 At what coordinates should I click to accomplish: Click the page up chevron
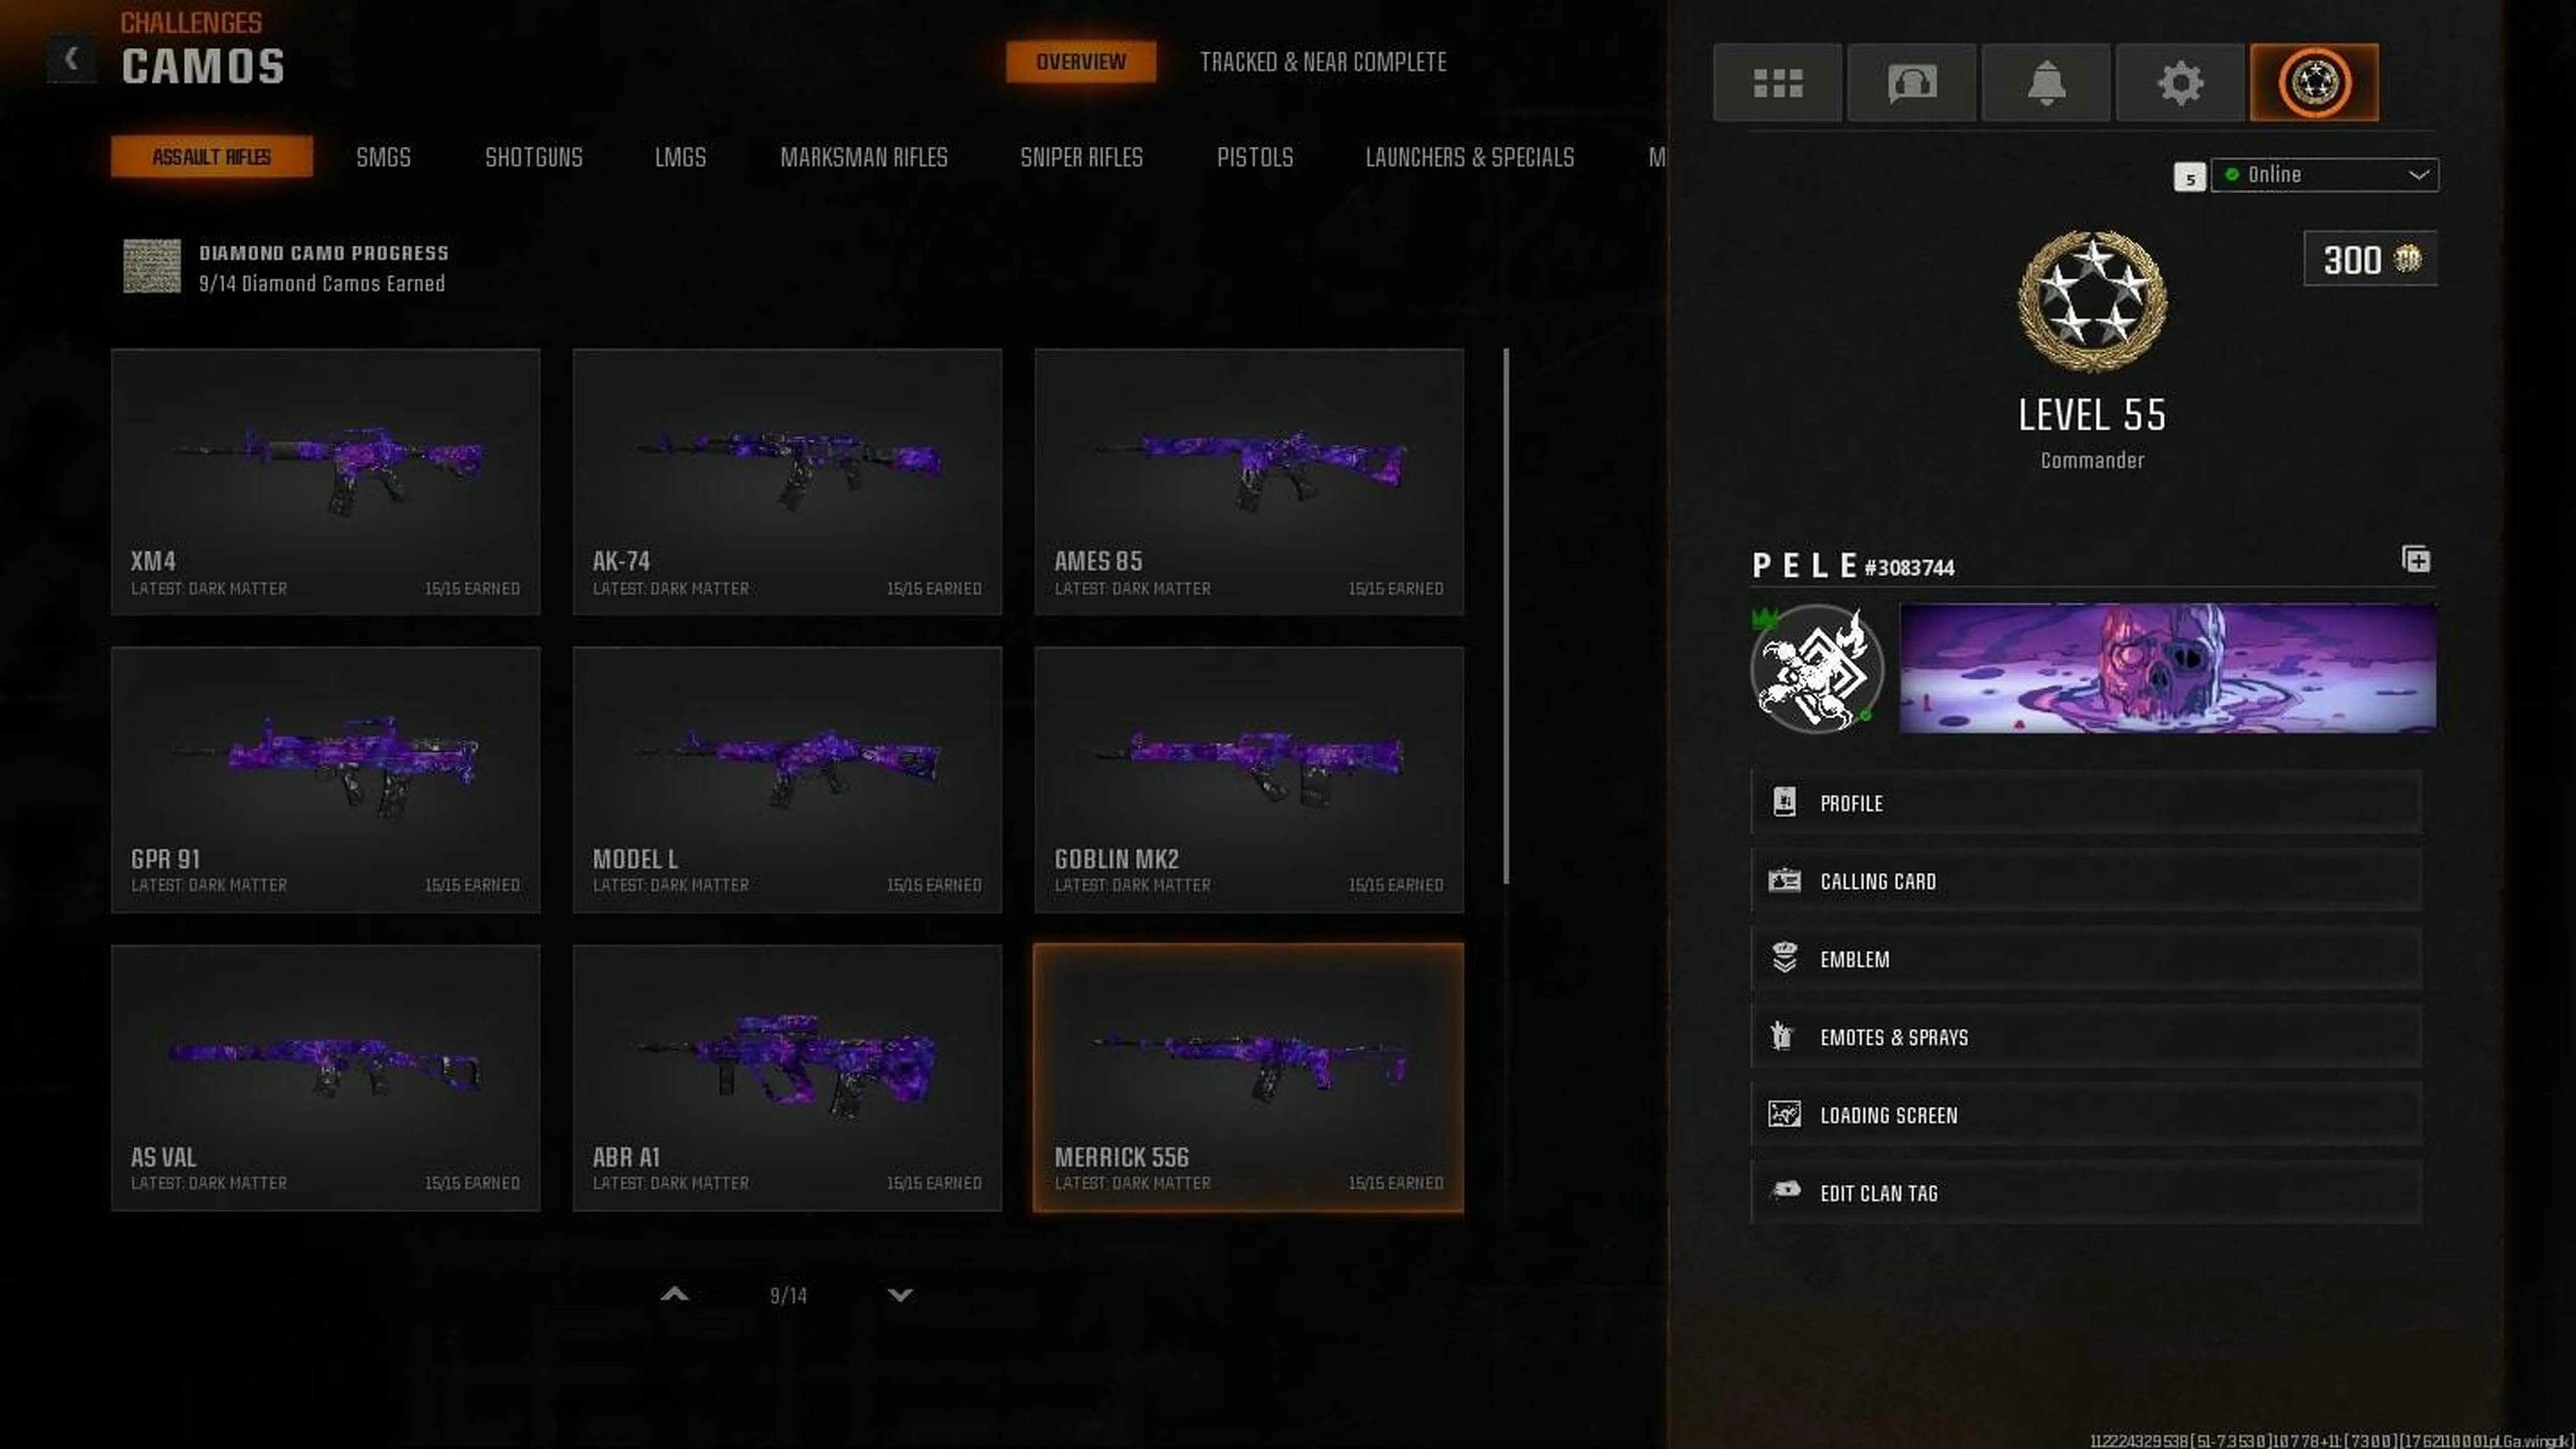(x=675, y=1294)
